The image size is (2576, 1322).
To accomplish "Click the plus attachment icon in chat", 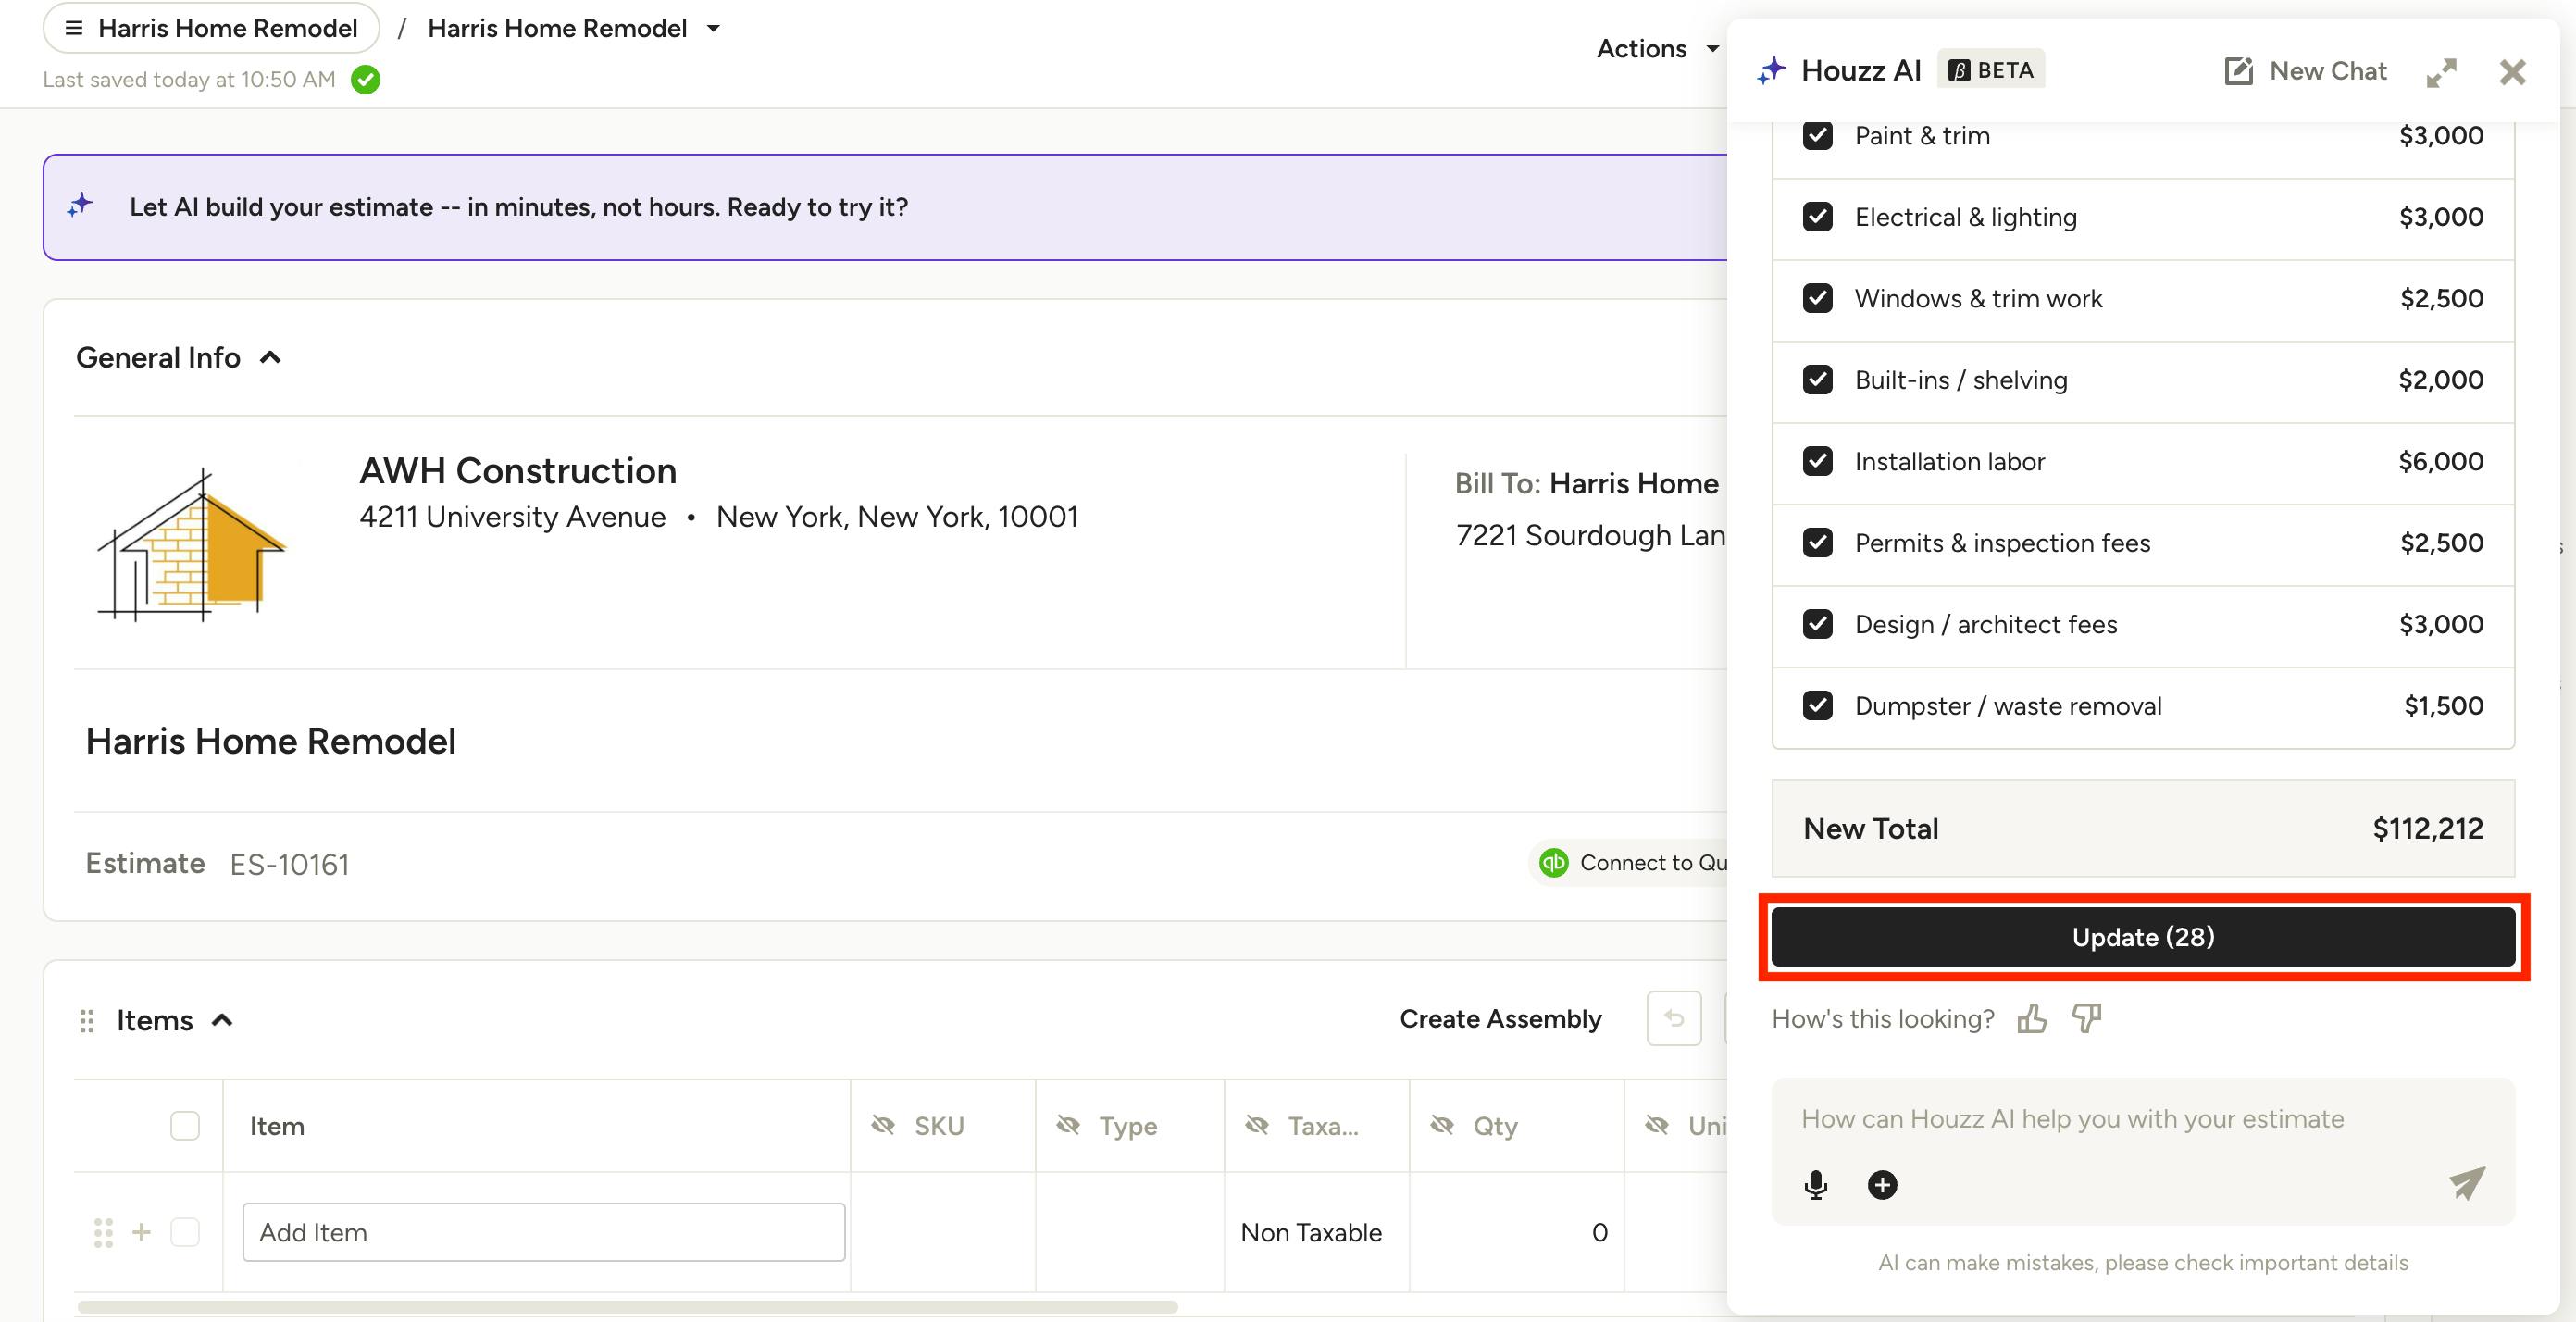I will point(1882,1185).
